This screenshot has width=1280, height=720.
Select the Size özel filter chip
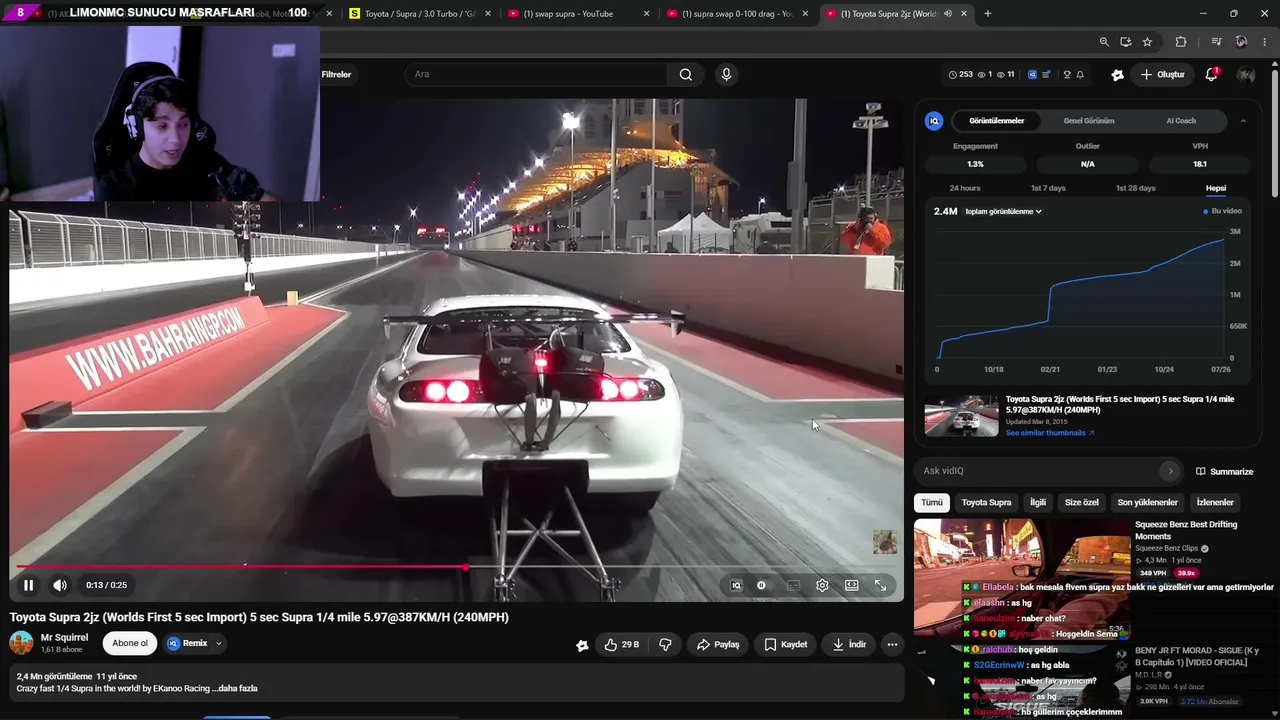point(1081,502)
